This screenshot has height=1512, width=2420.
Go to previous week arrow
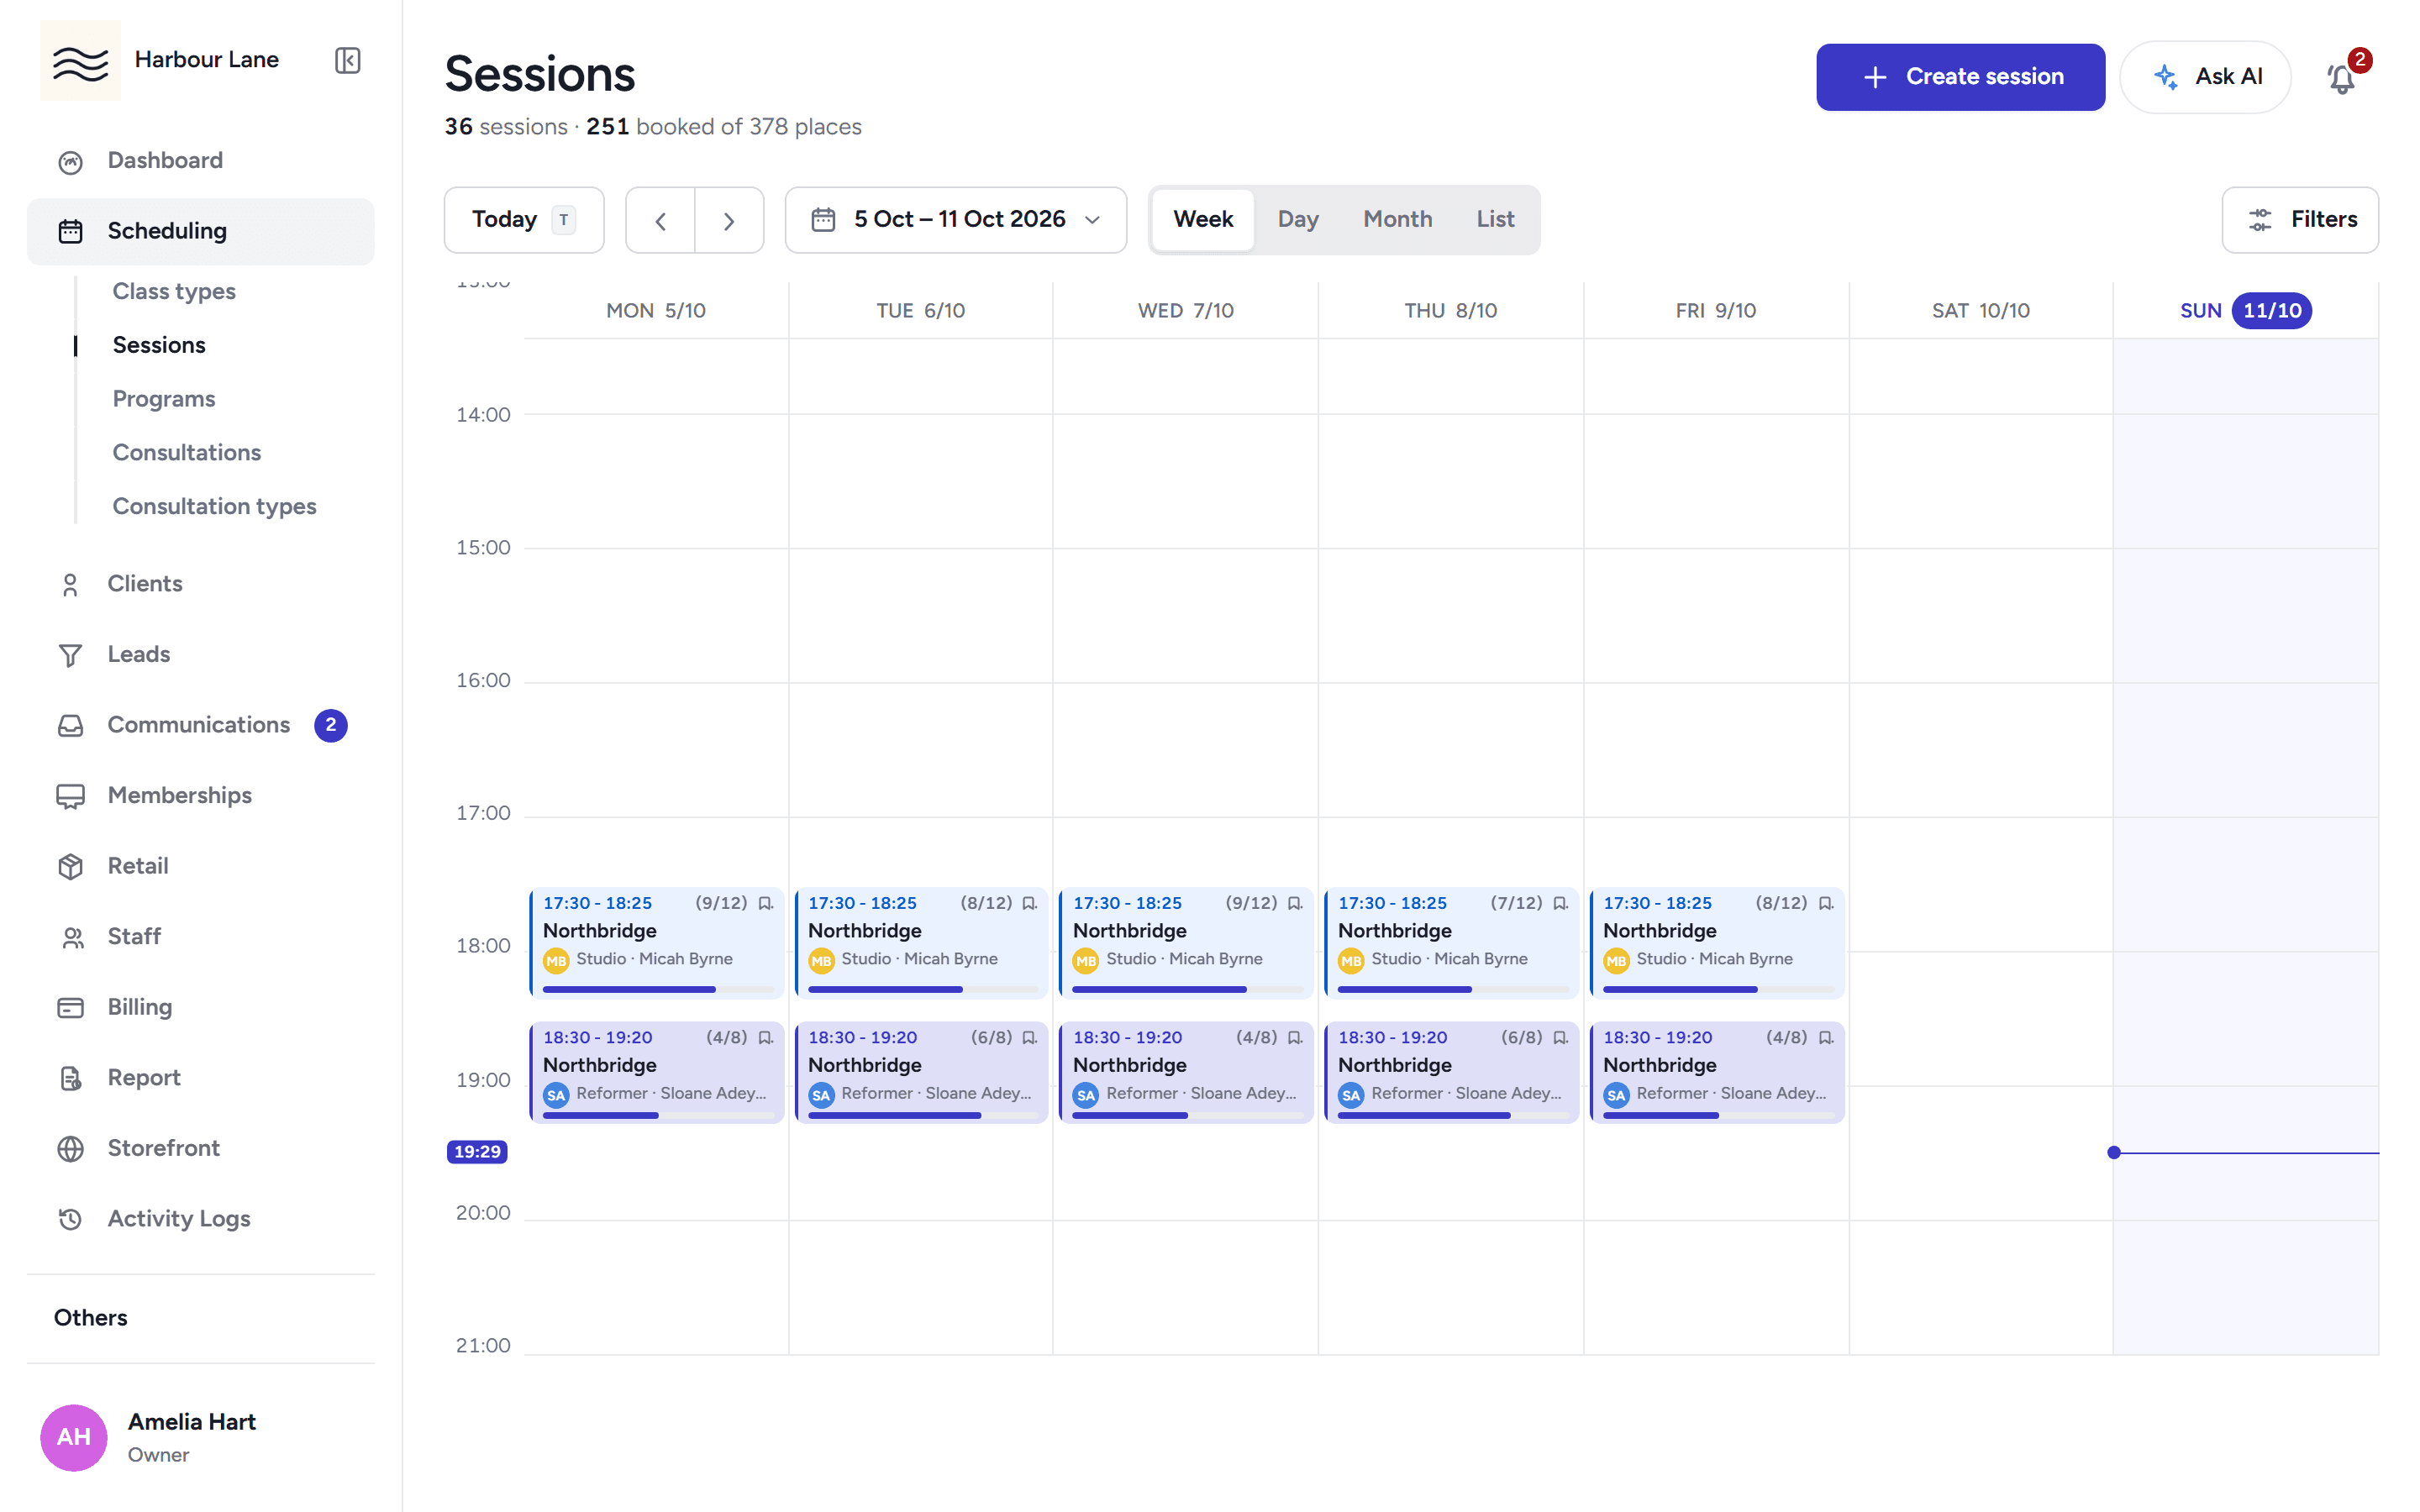coord(660,220)
